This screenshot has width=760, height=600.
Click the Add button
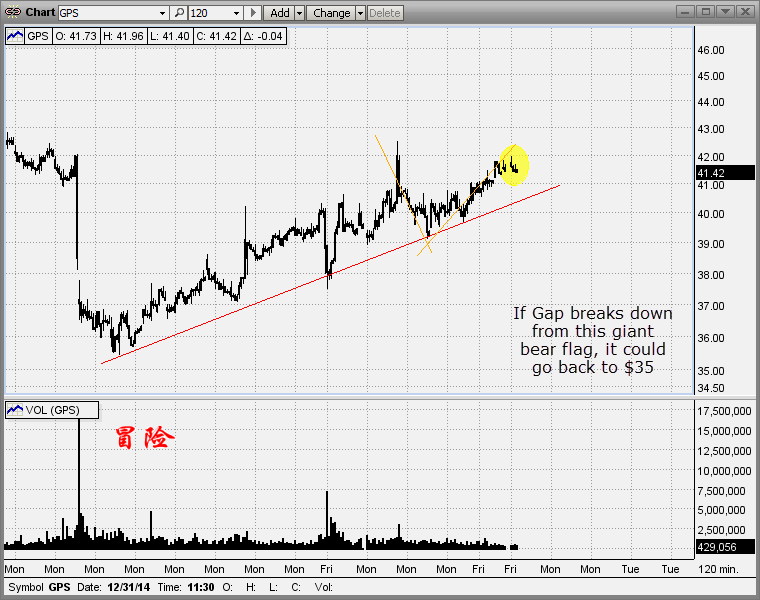(279, 13)
